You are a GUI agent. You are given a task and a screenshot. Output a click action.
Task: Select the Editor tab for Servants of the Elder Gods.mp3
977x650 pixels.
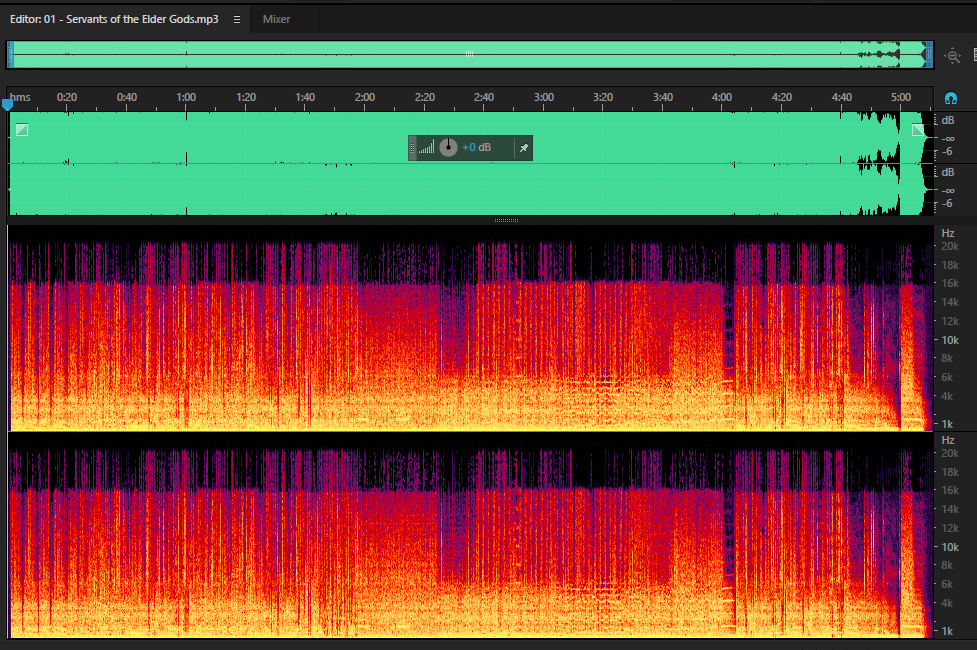coord(114,19)
